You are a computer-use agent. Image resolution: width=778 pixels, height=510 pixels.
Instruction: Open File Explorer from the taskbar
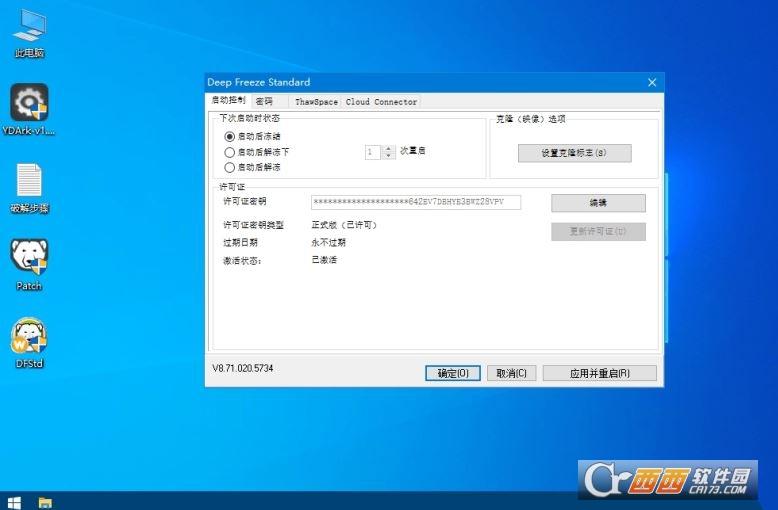(45, 502)
